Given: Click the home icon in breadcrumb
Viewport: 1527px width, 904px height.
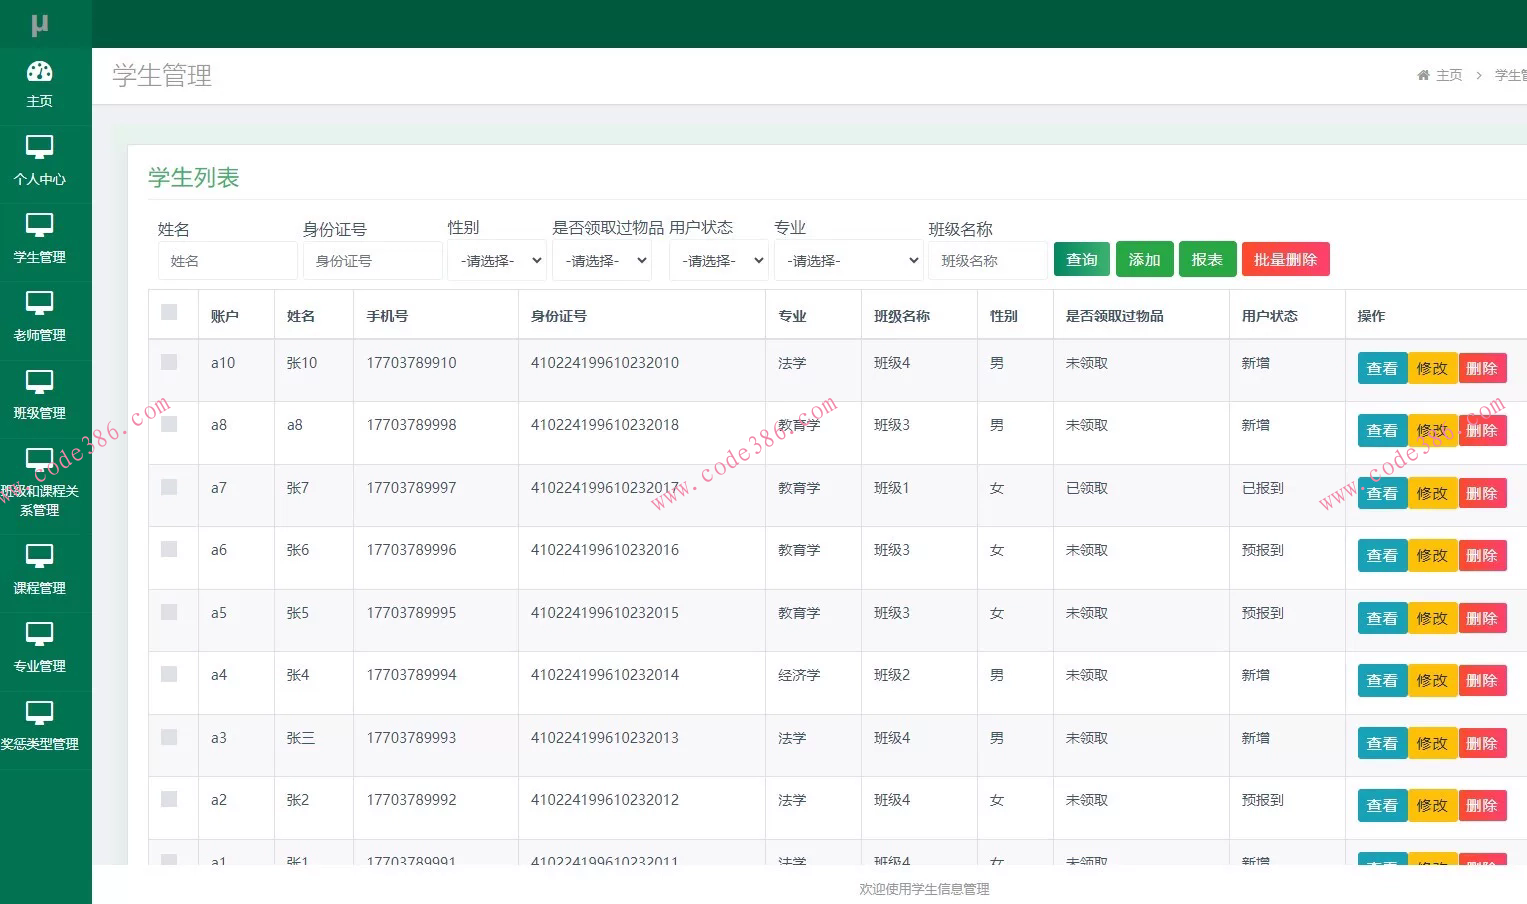Looking at the screenshot, I should point(1423,75).
